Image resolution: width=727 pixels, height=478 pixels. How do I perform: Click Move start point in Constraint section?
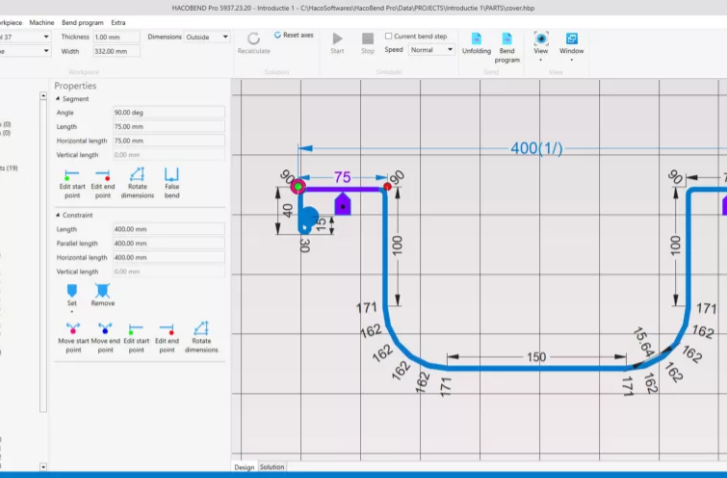tap(73, 334)
